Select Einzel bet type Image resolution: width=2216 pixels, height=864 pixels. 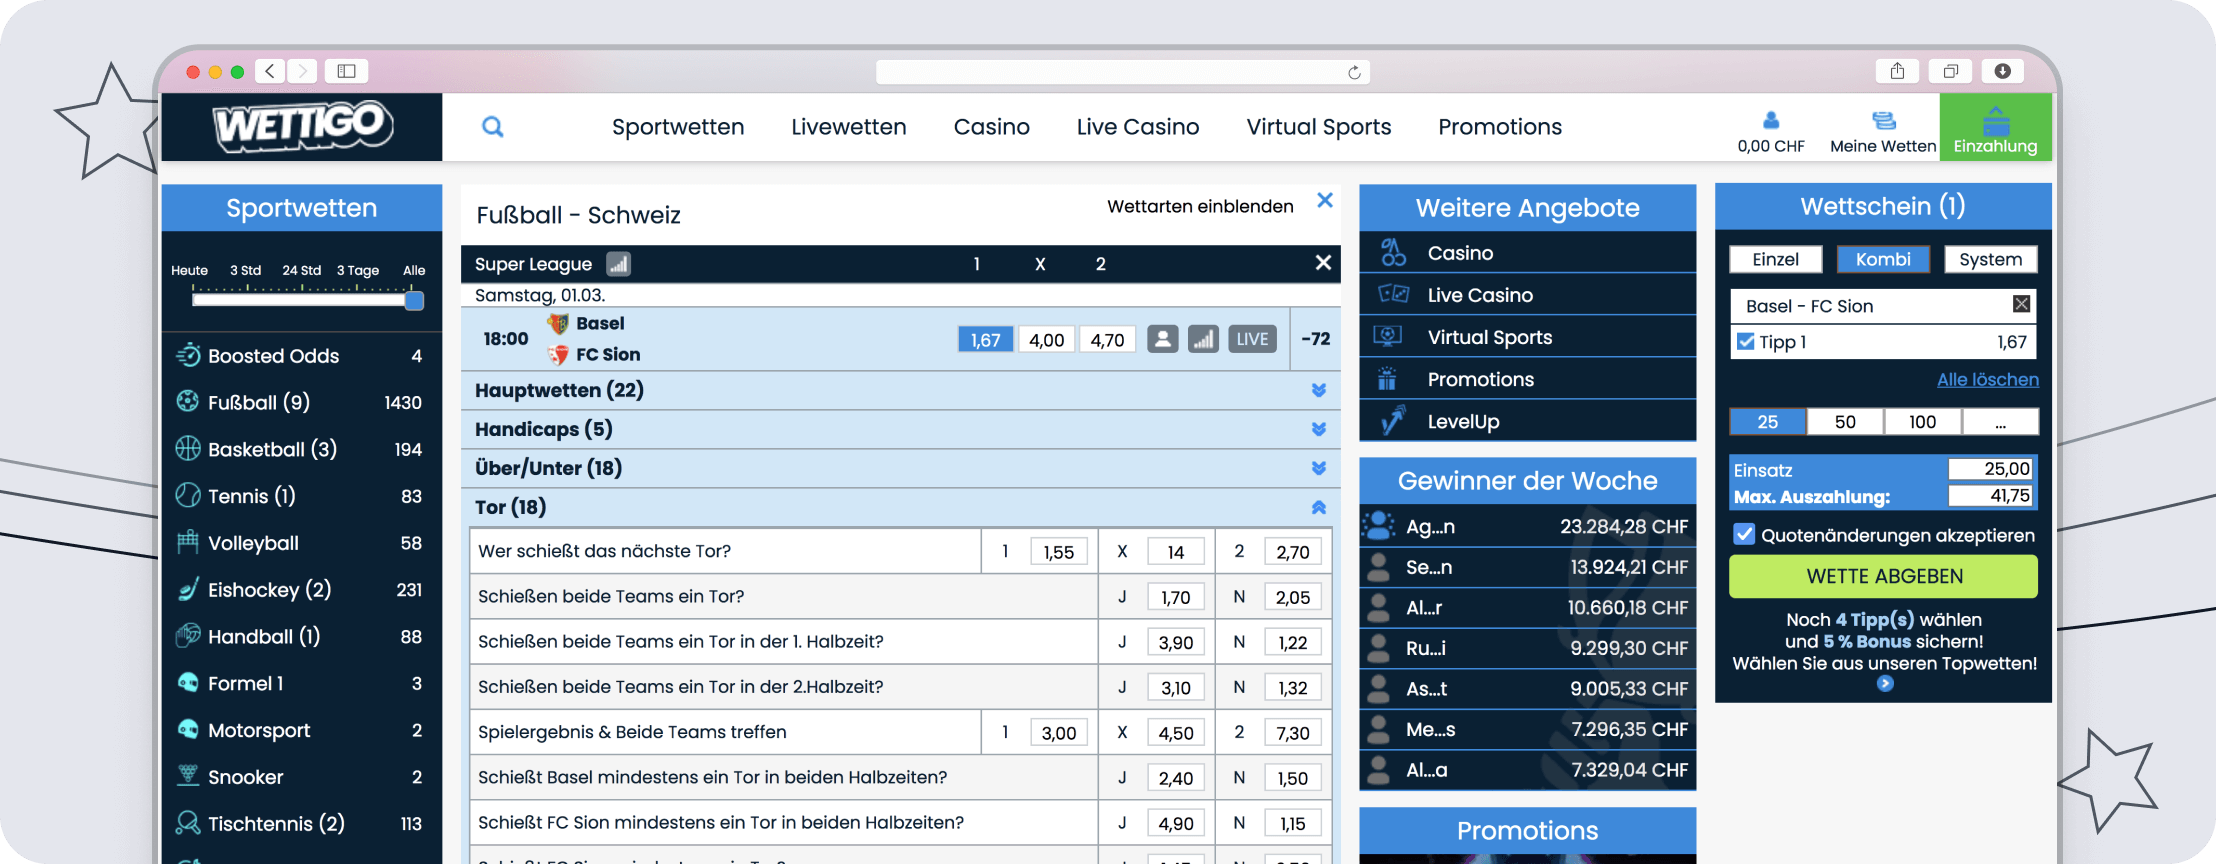(x=1775, y=259)
